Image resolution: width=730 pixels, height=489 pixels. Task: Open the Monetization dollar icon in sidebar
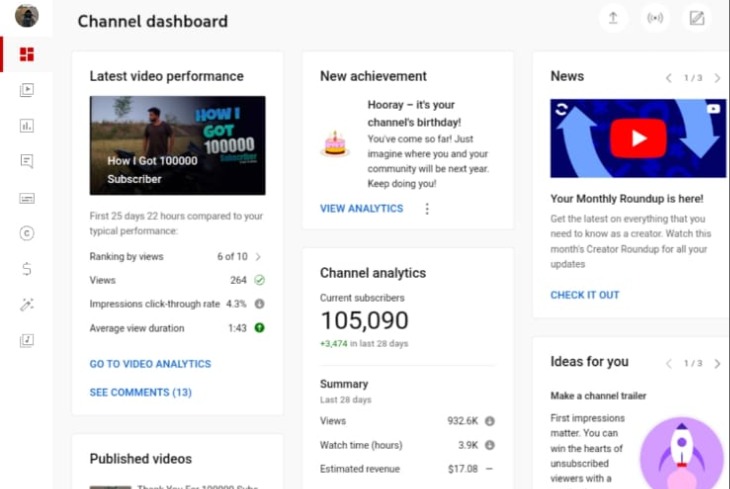[x=27, y=269]
